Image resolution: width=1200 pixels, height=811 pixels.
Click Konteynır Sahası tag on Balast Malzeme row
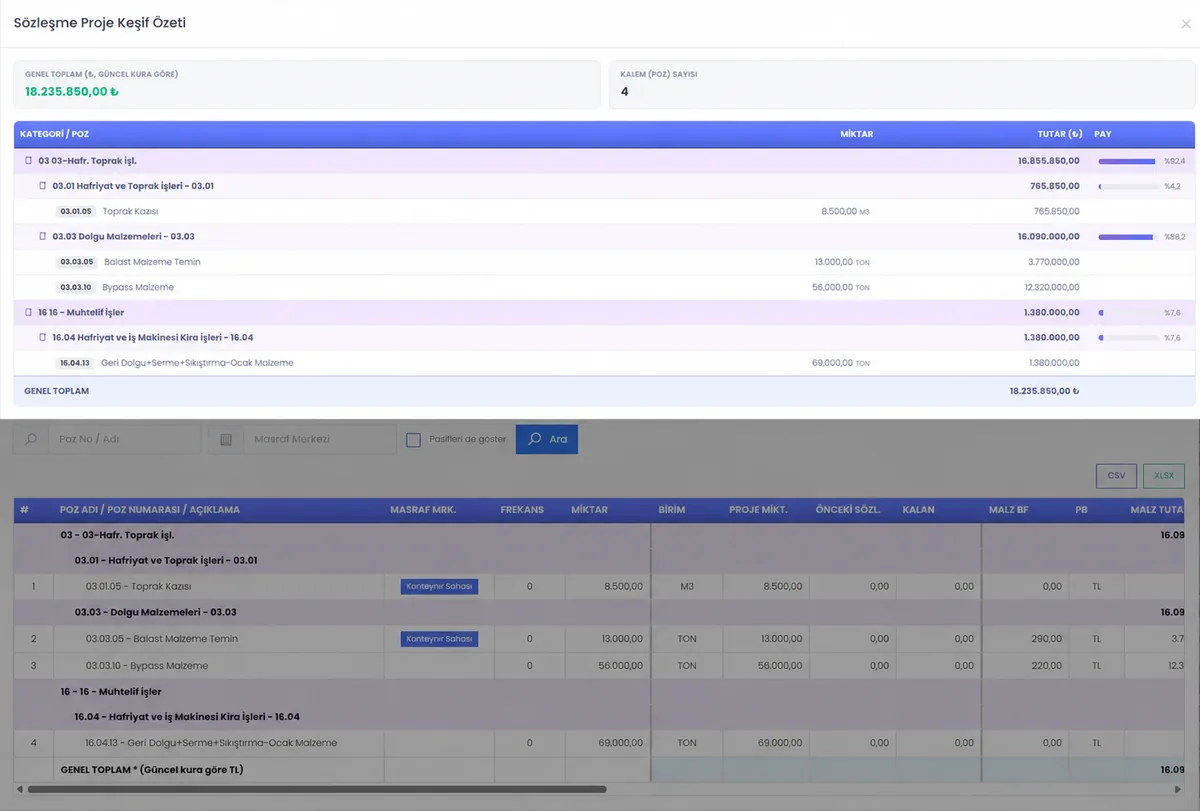pos(439,639)
